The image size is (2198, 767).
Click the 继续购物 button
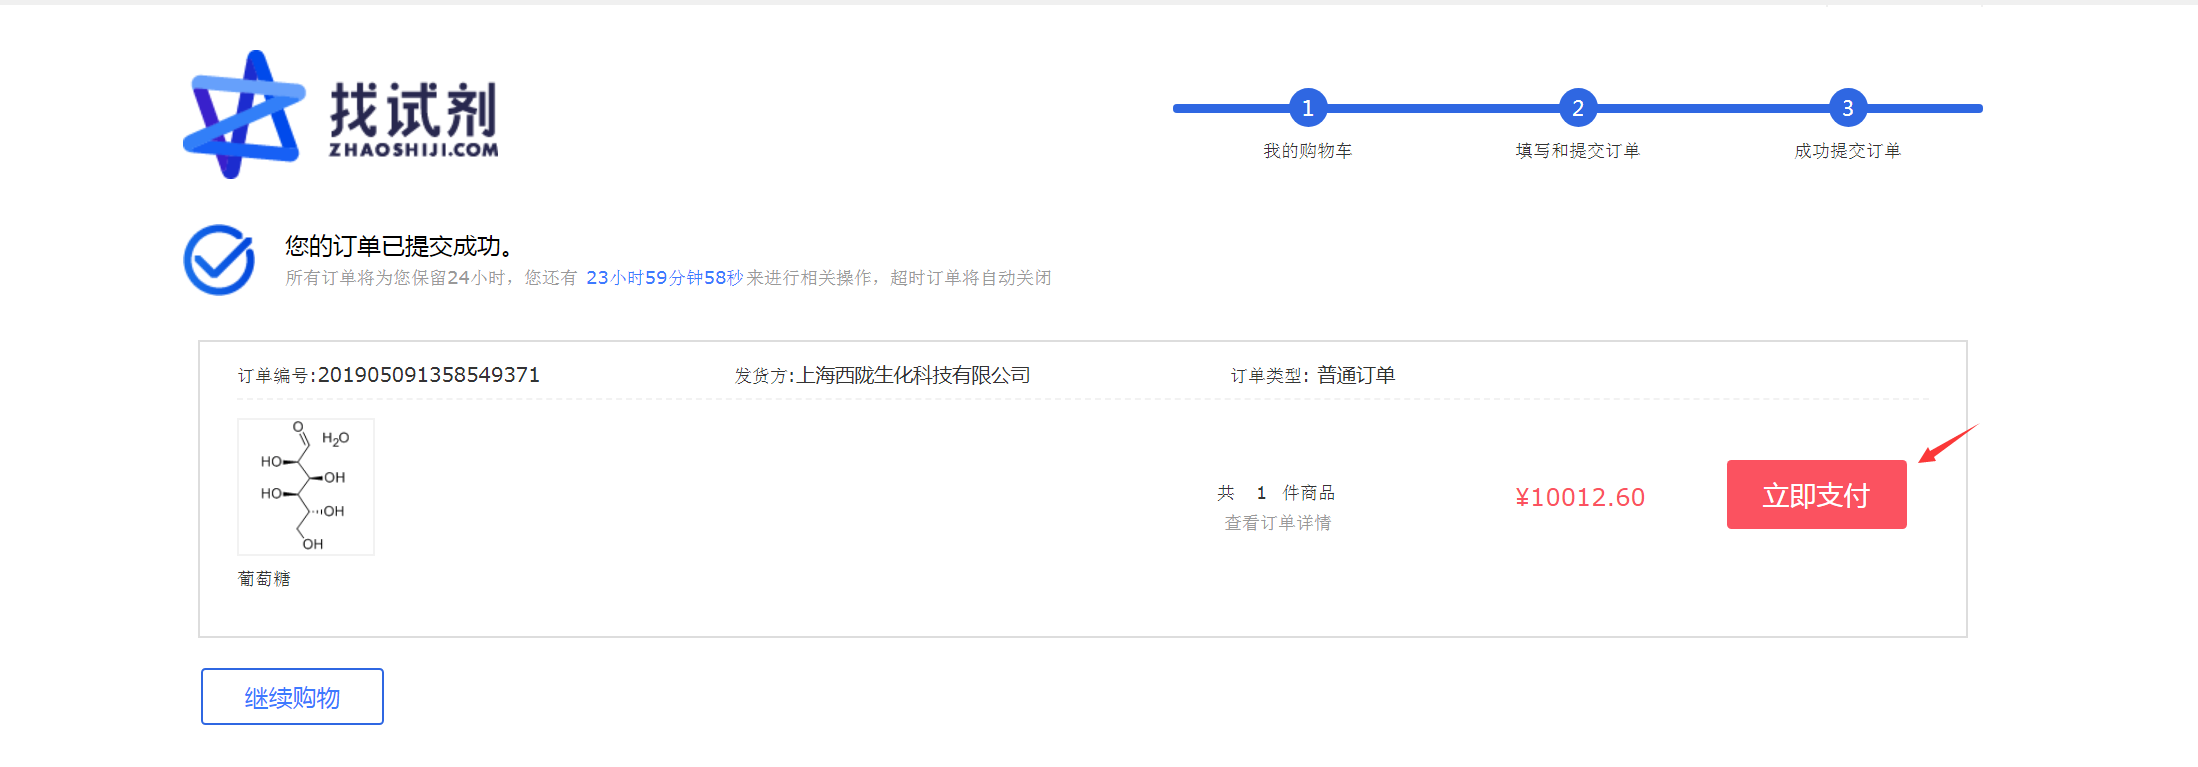[x=292, y=697]
